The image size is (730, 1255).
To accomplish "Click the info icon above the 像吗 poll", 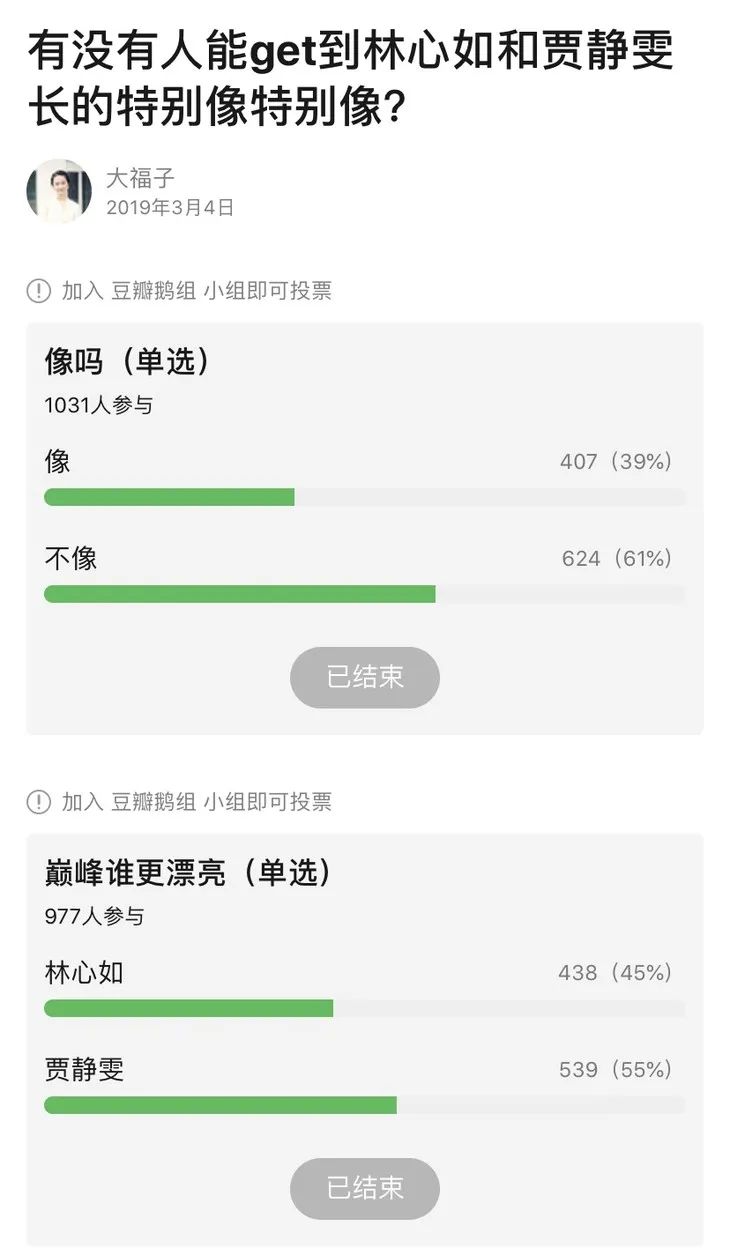I will pos(38,291).
